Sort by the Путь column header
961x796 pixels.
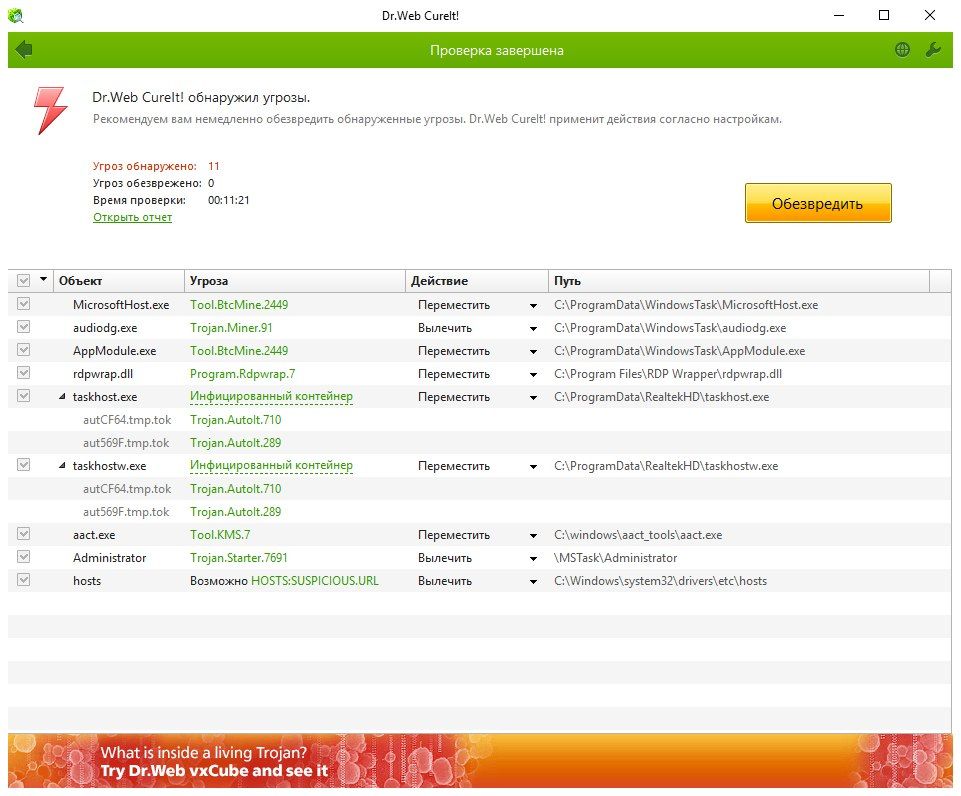pyautogui.click(x=739, y=281)
